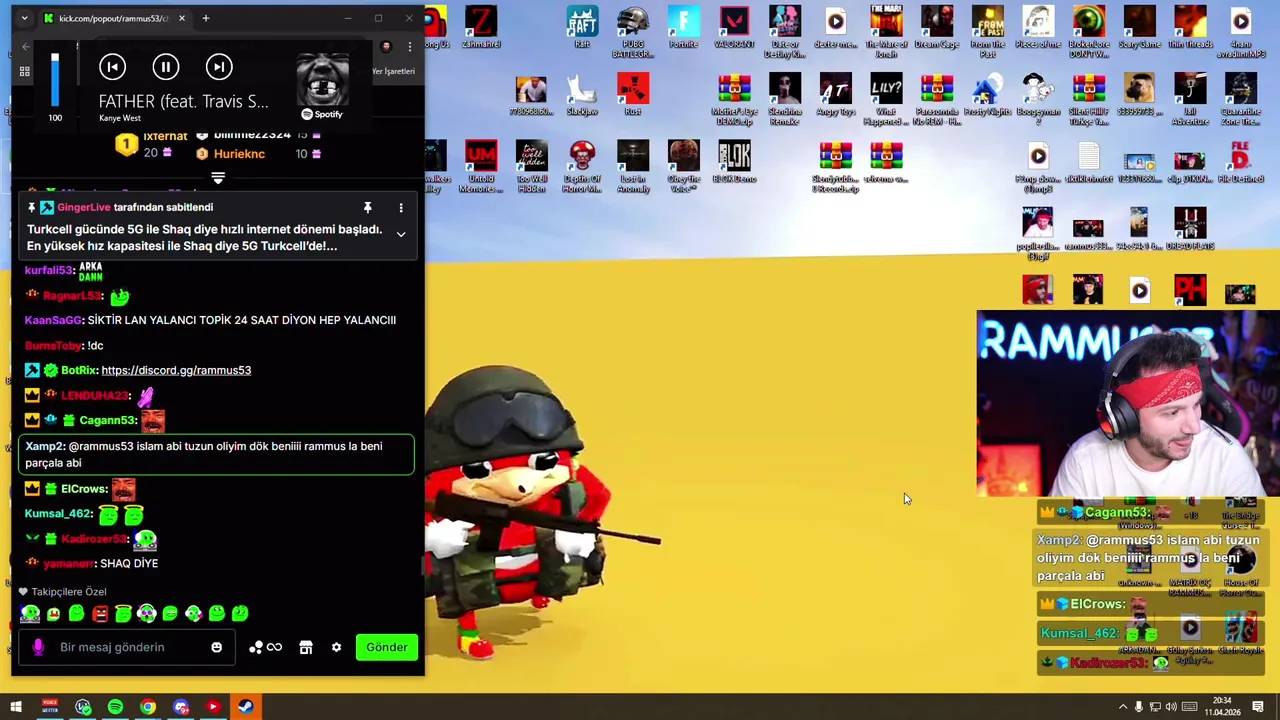Open DREAD FLATS desktop icon
The height and width of the screenshot is (720, 1280).
(1190, 229)
